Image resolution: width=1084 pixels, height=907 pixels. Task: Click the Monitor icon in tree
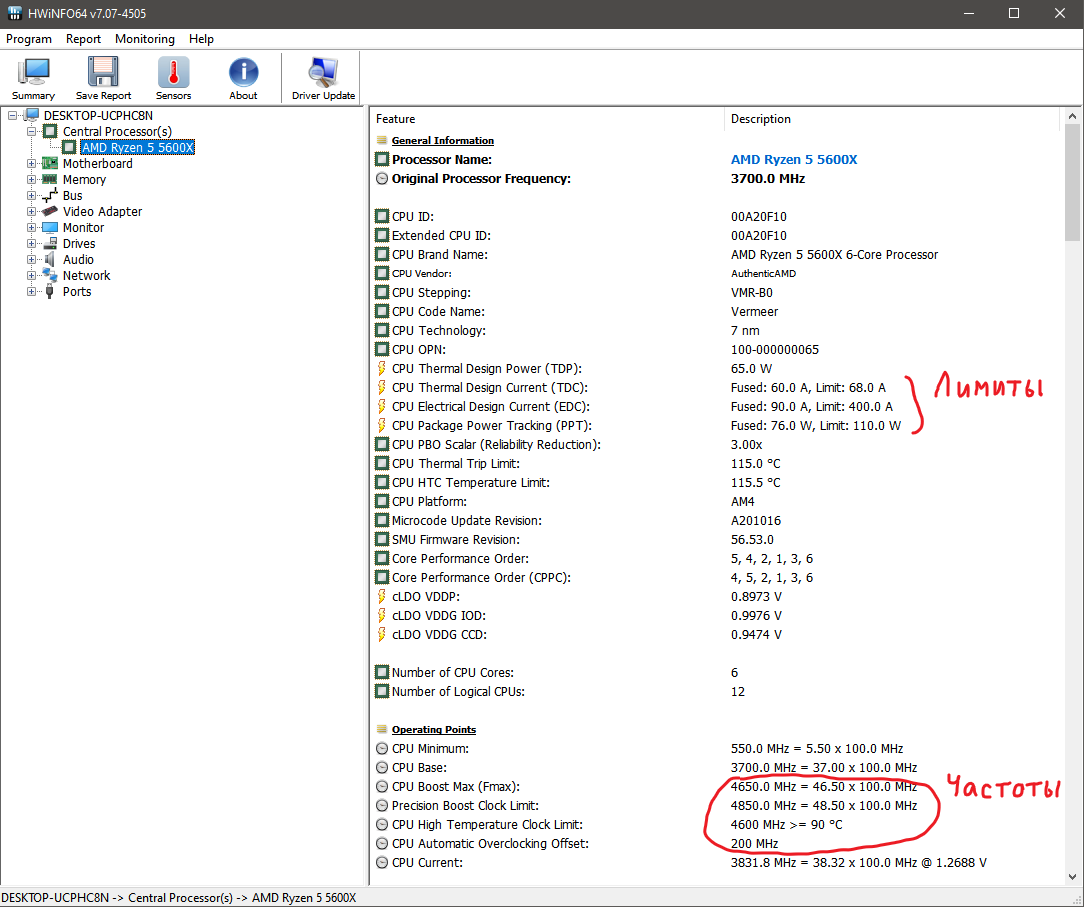(x=50, y=227)
